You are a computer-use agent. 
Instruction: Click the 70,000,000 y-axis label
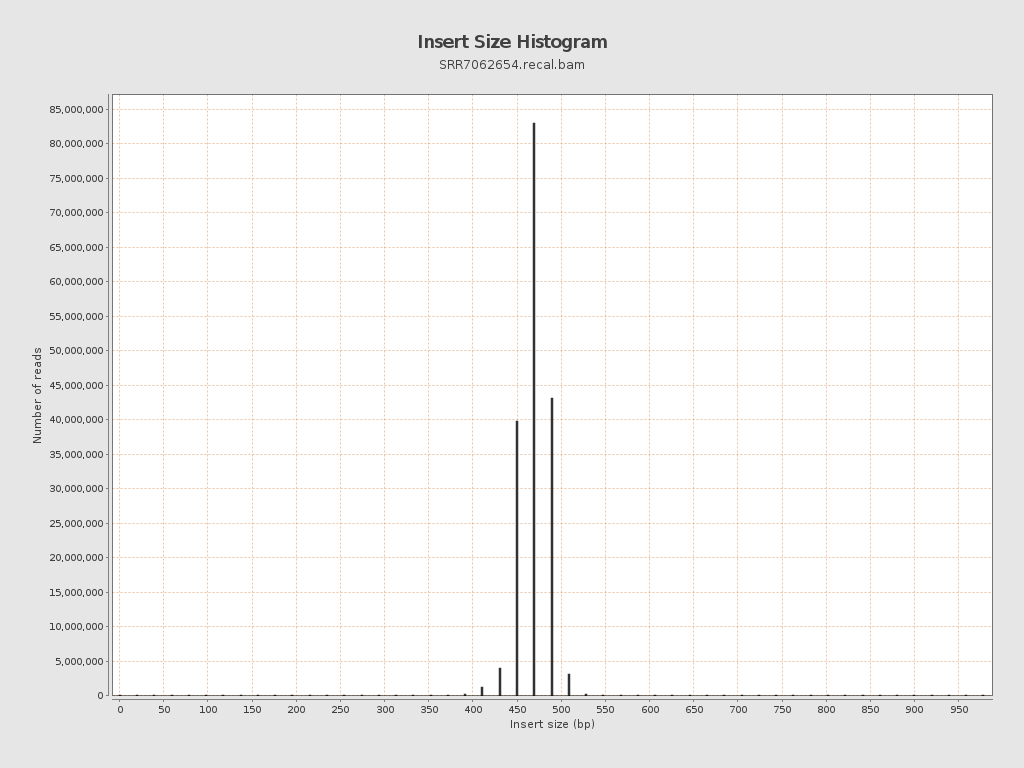76,212
